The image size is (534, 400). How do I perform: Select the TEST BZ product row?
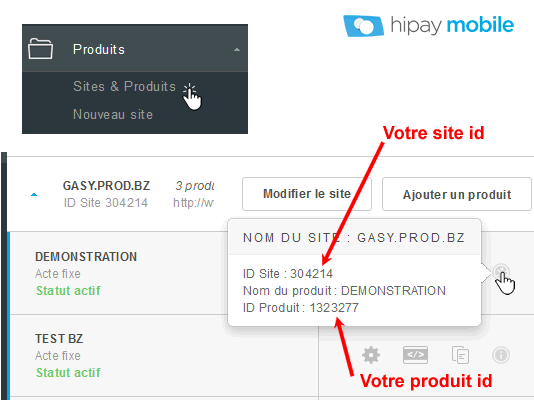pos(163,355)
